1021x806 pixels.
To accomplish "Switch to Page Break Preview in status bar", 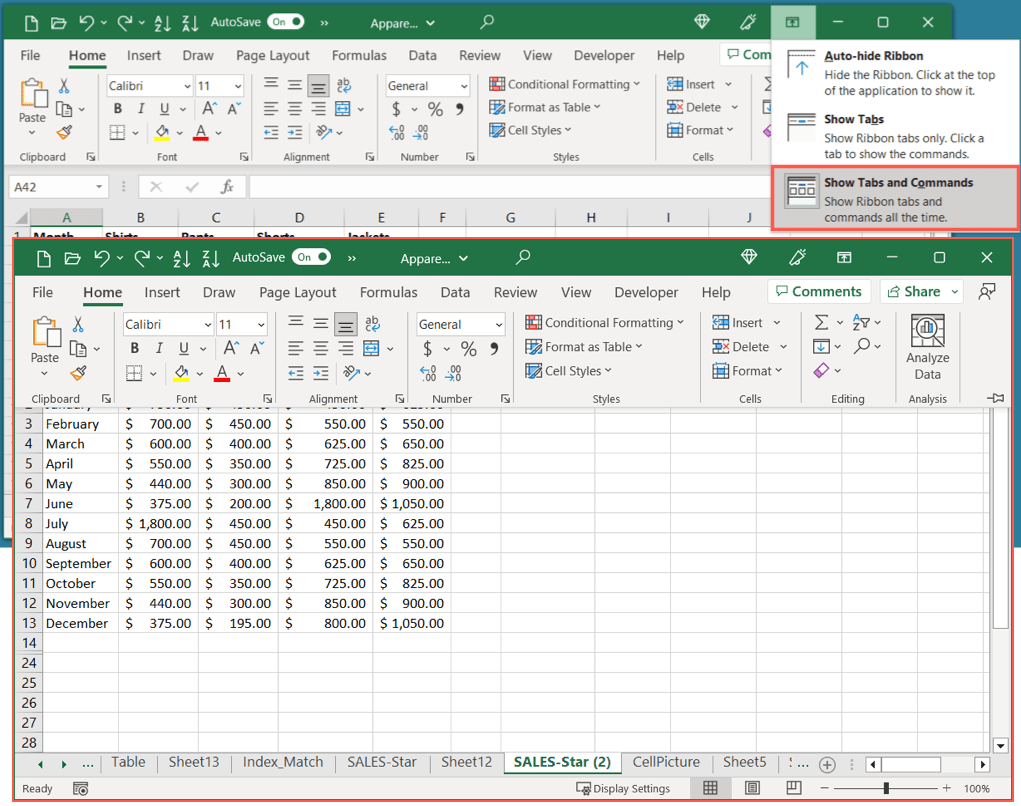I will [x=793, y=788].
